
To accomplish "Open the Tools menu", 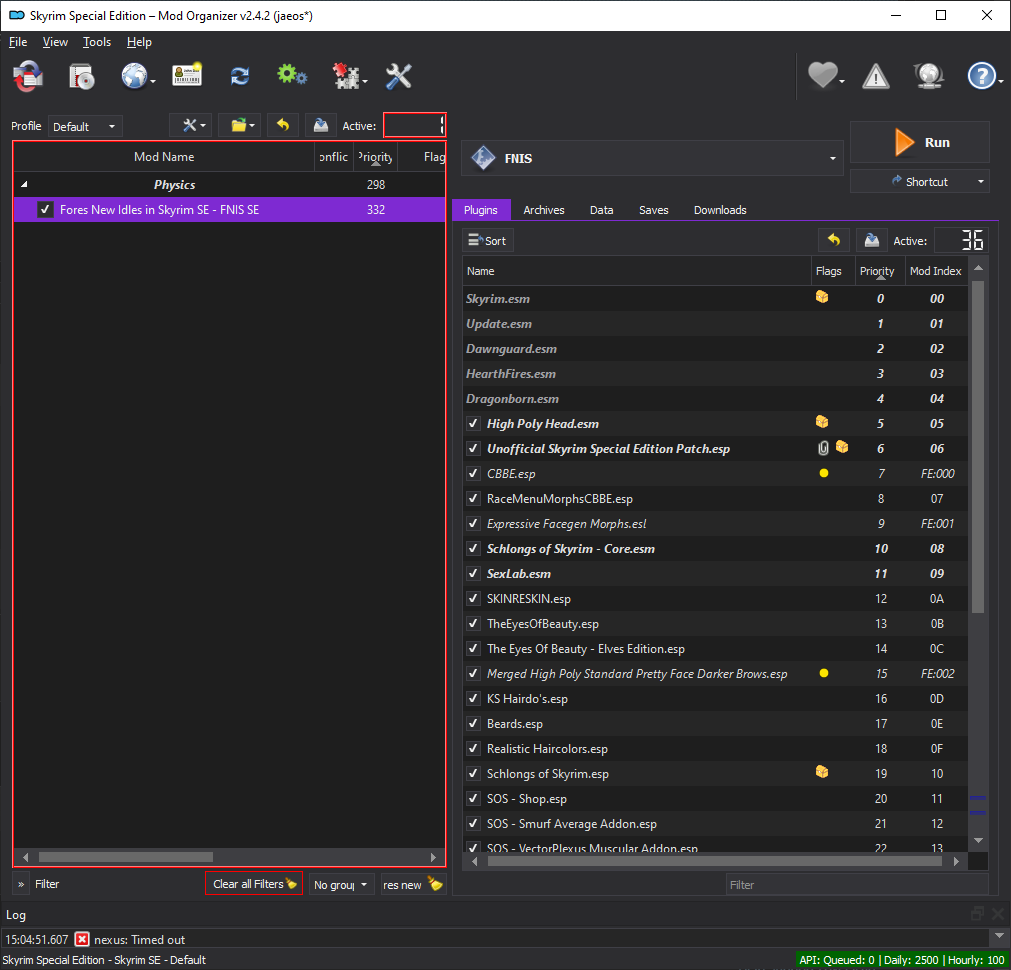I will click(x=97, y=42).
